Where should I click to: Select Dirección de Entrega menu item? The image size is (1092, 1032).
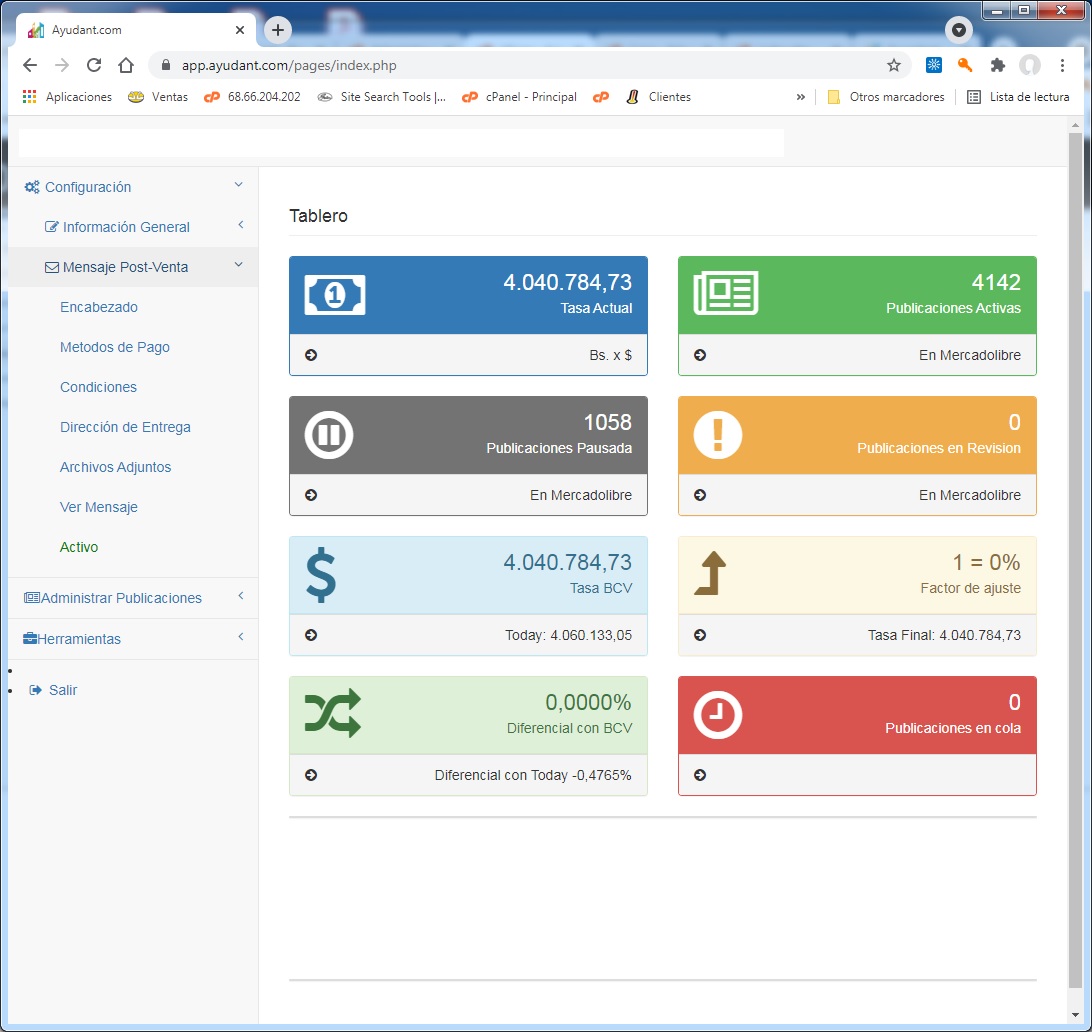(x=125, y=427)
